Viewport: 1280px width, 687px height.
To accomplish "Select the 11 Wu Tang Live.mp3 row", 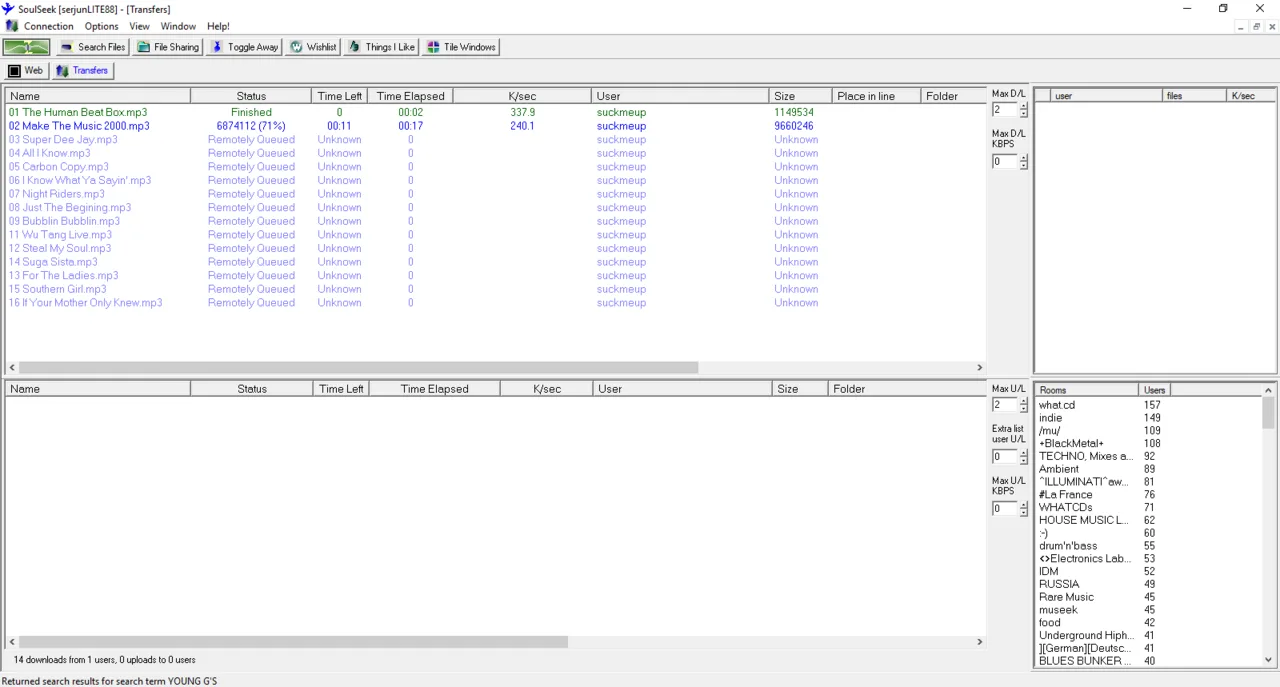I will 60,235.
